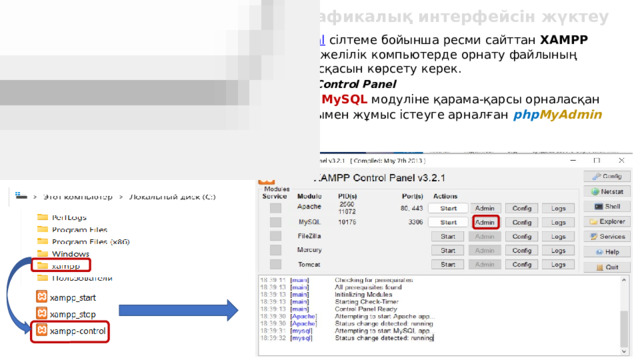The height and width of the screenshot is (360, 640).
Task: Maximize the XAMPP Control Panel window
Action: point(597,160)
